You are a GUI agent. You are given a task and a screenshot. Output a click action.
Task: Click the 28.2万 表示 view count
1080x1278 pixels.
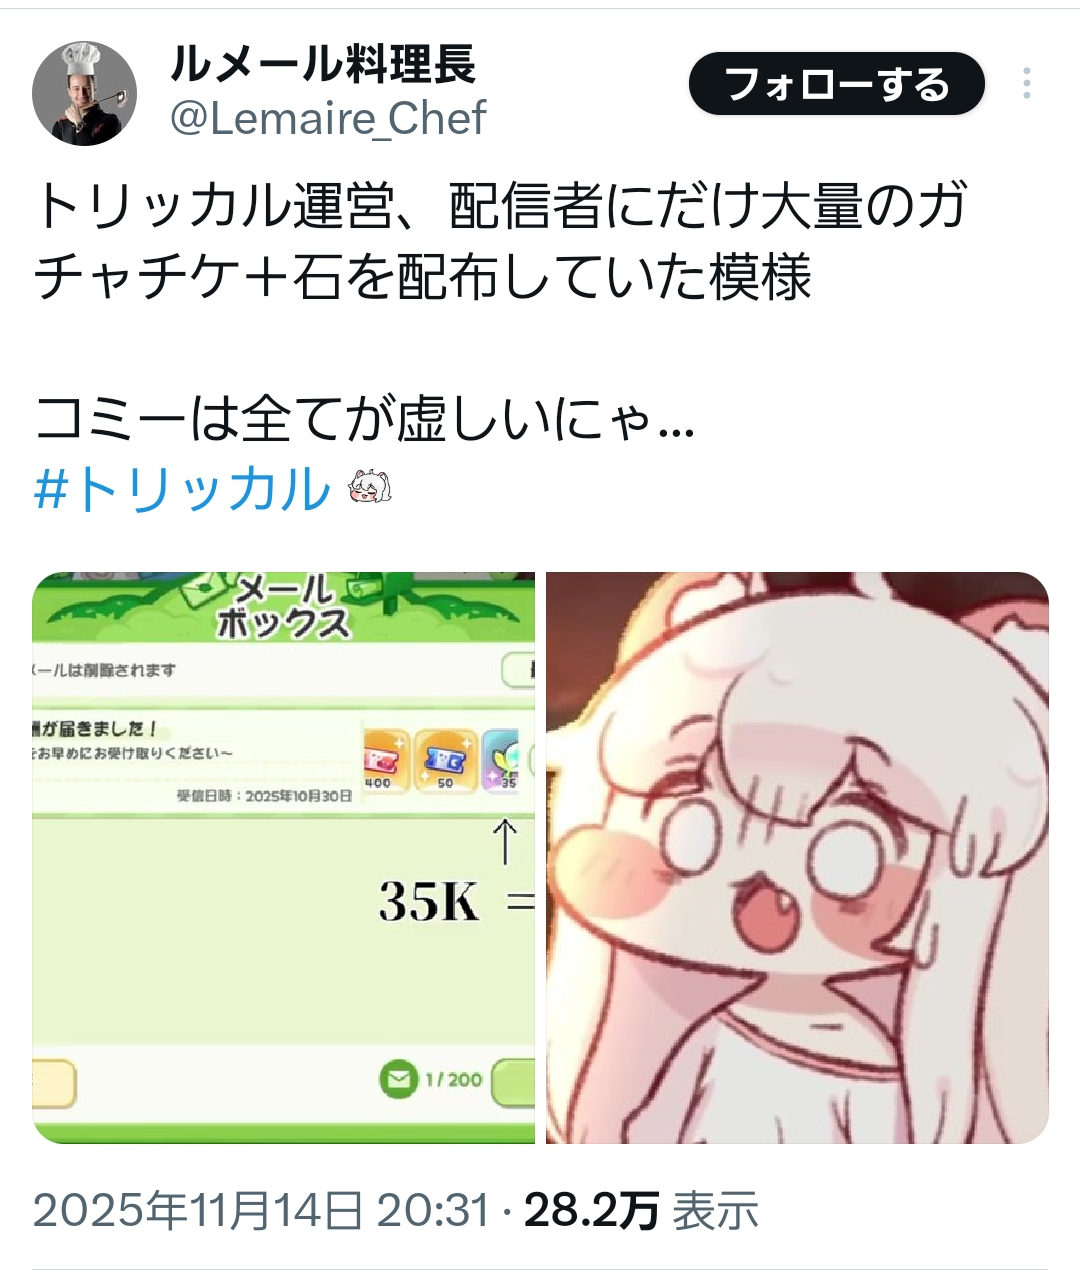[x=641, y=1211]
